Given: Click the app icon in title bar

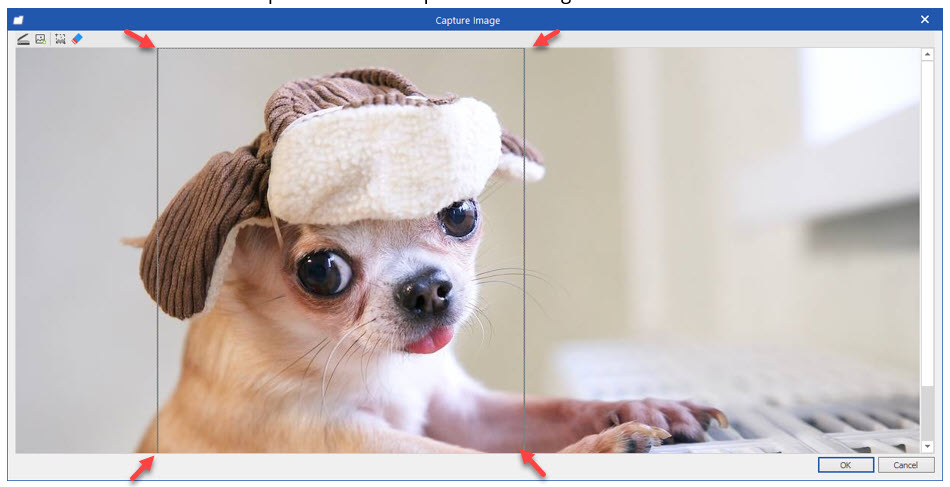Looking at the screenshot, I should tap(18, 20).
